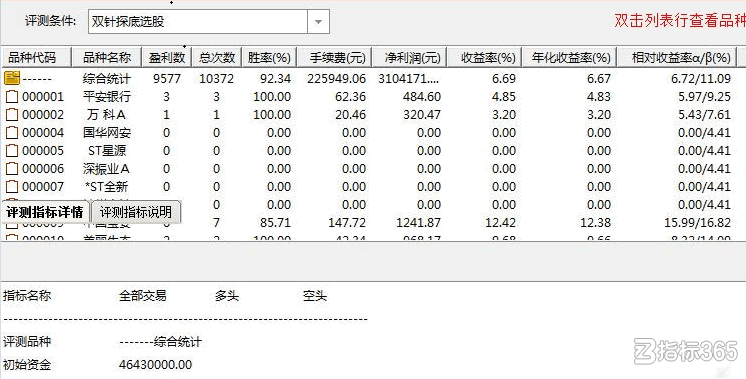
Task: Click win count 9577 in the summary row
Action: tap(167, 78)
